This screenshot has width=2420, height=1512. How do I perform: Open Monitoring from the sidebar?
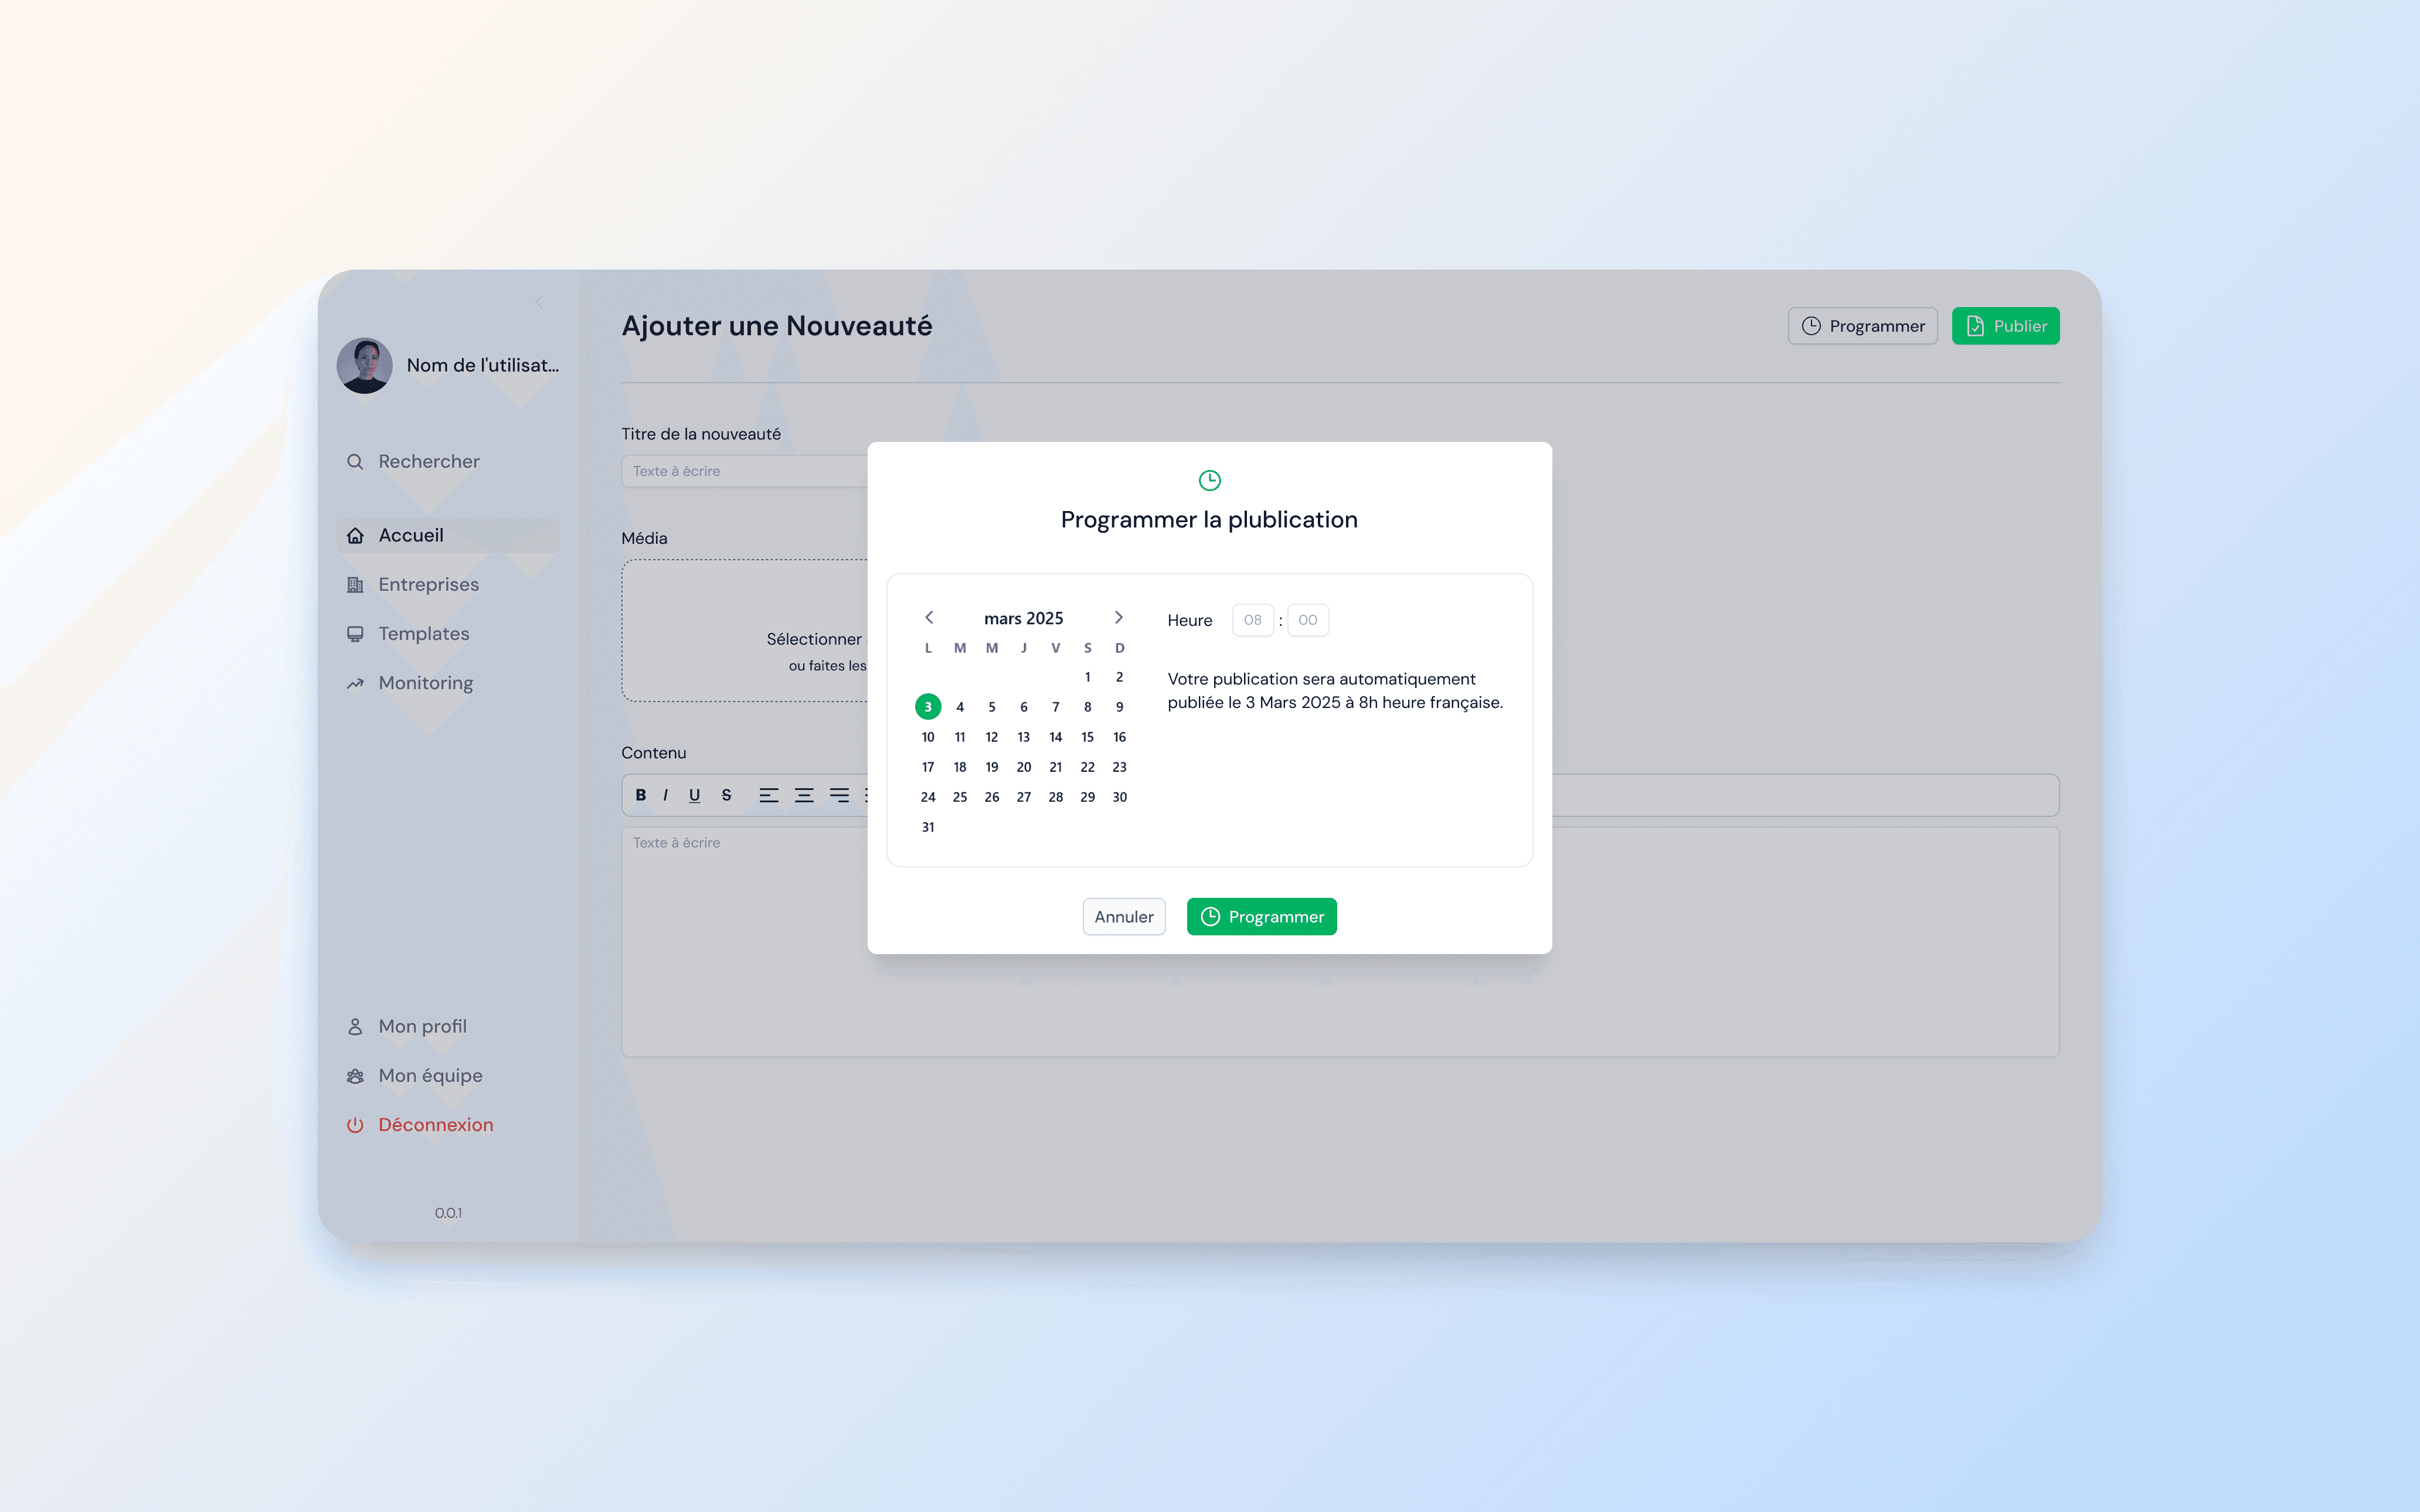click(425, 682)
